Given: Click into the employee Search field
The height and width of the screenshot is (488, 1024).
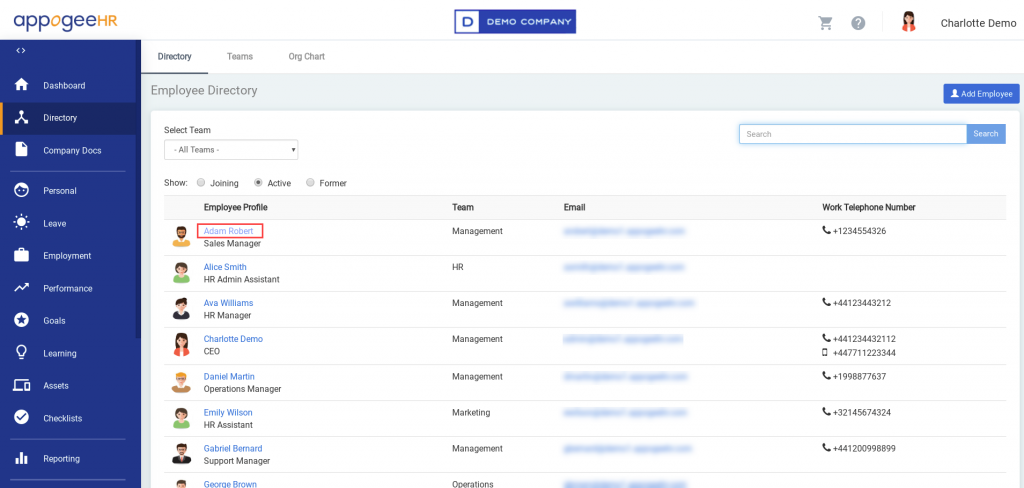Looking at the screenshot, I should pyautogui.click(x=852, y=134).
